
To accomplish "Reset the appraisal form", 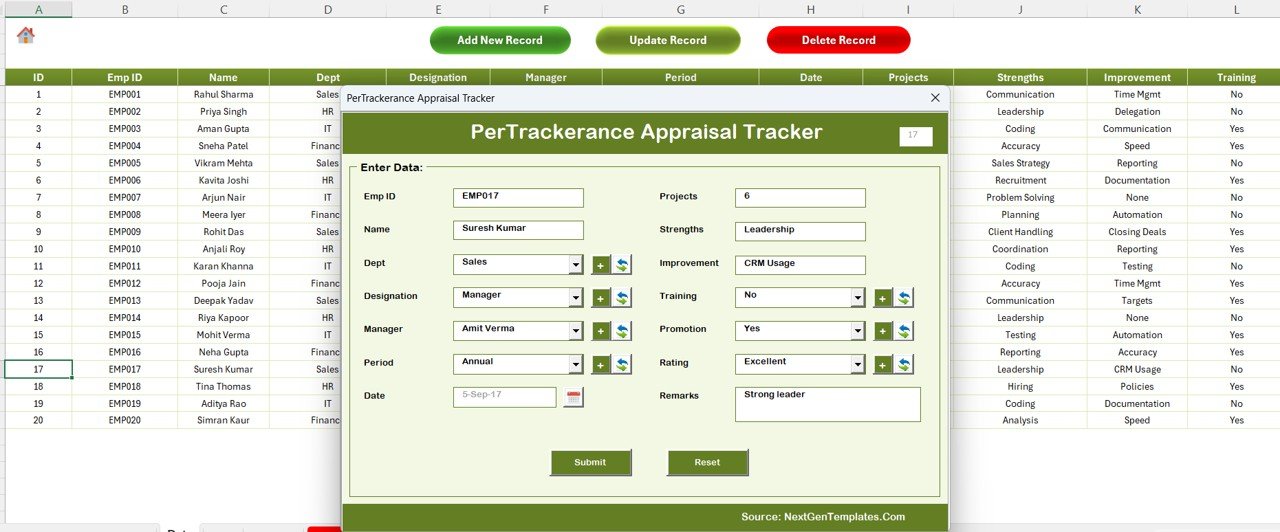I will click(x=707, y=463).
